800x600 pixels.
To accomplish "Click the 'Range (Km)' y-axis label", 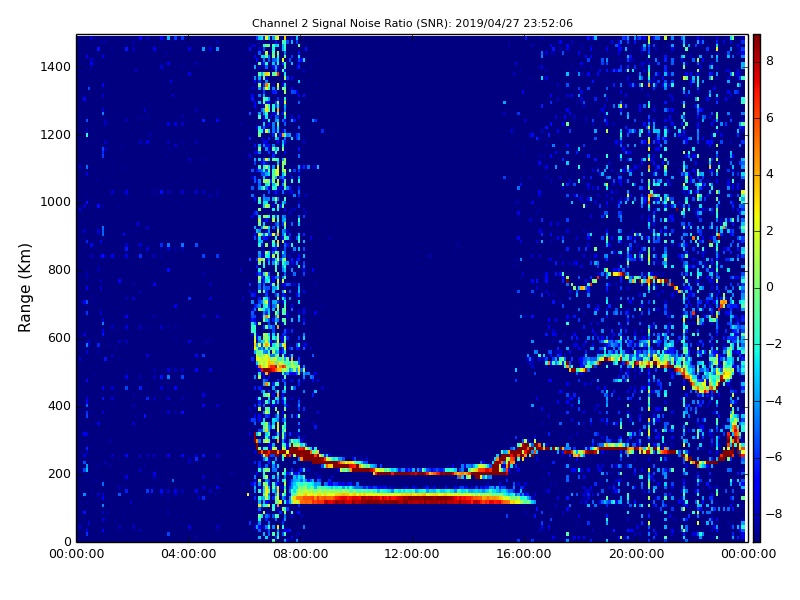I will pos(24,288).
